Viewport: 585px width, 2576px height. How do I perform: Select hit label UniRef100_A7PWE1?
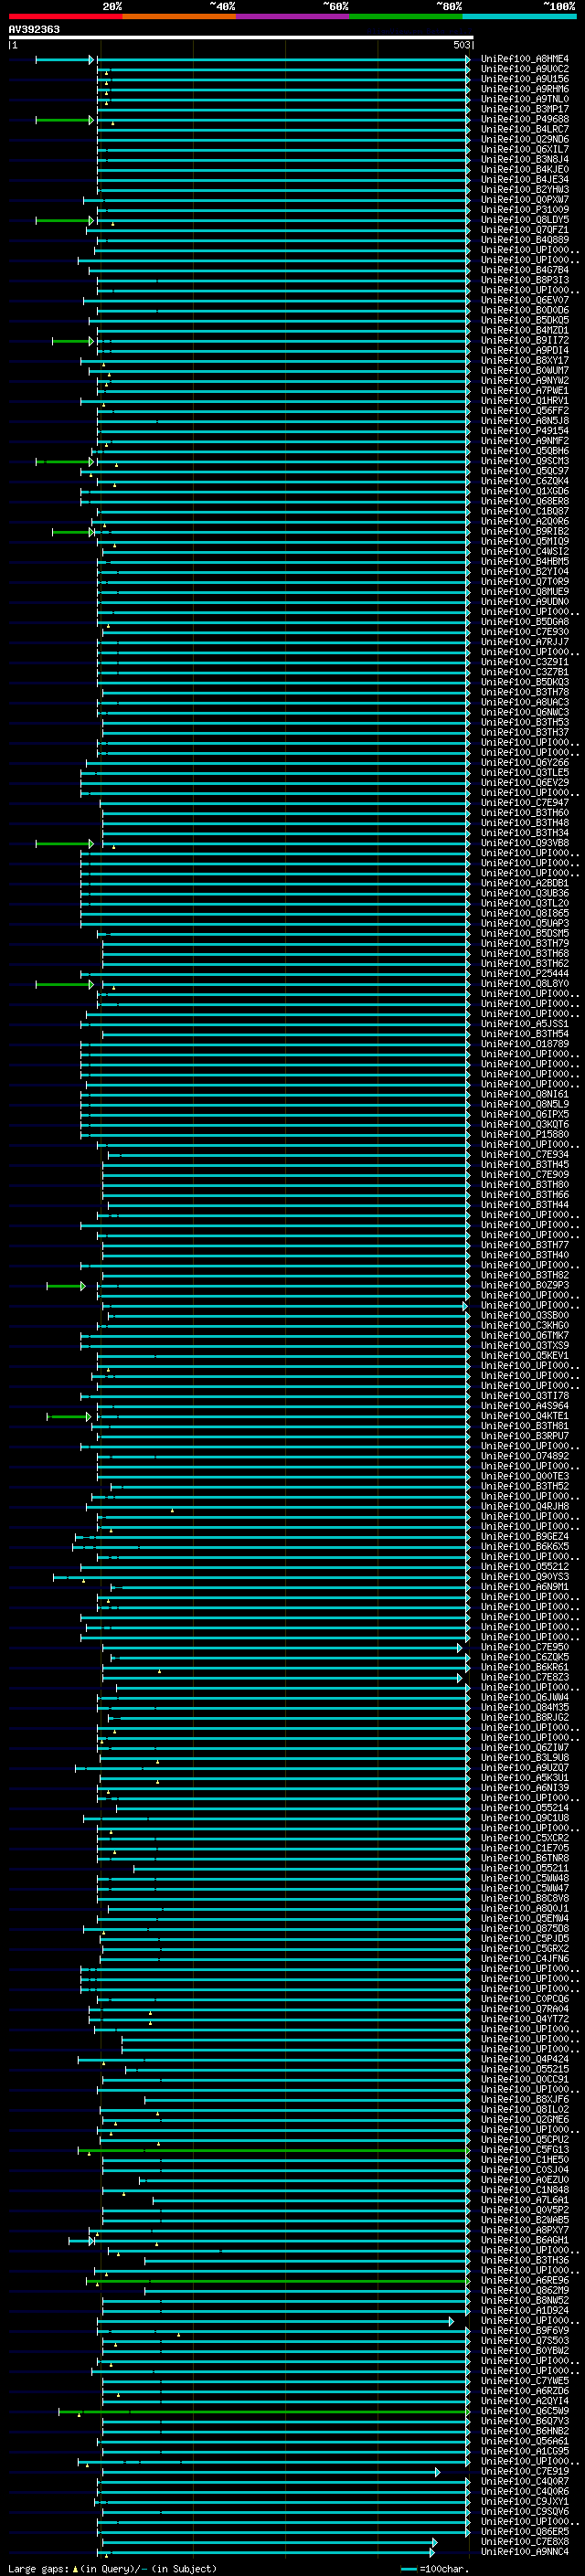tap(524, 391)
